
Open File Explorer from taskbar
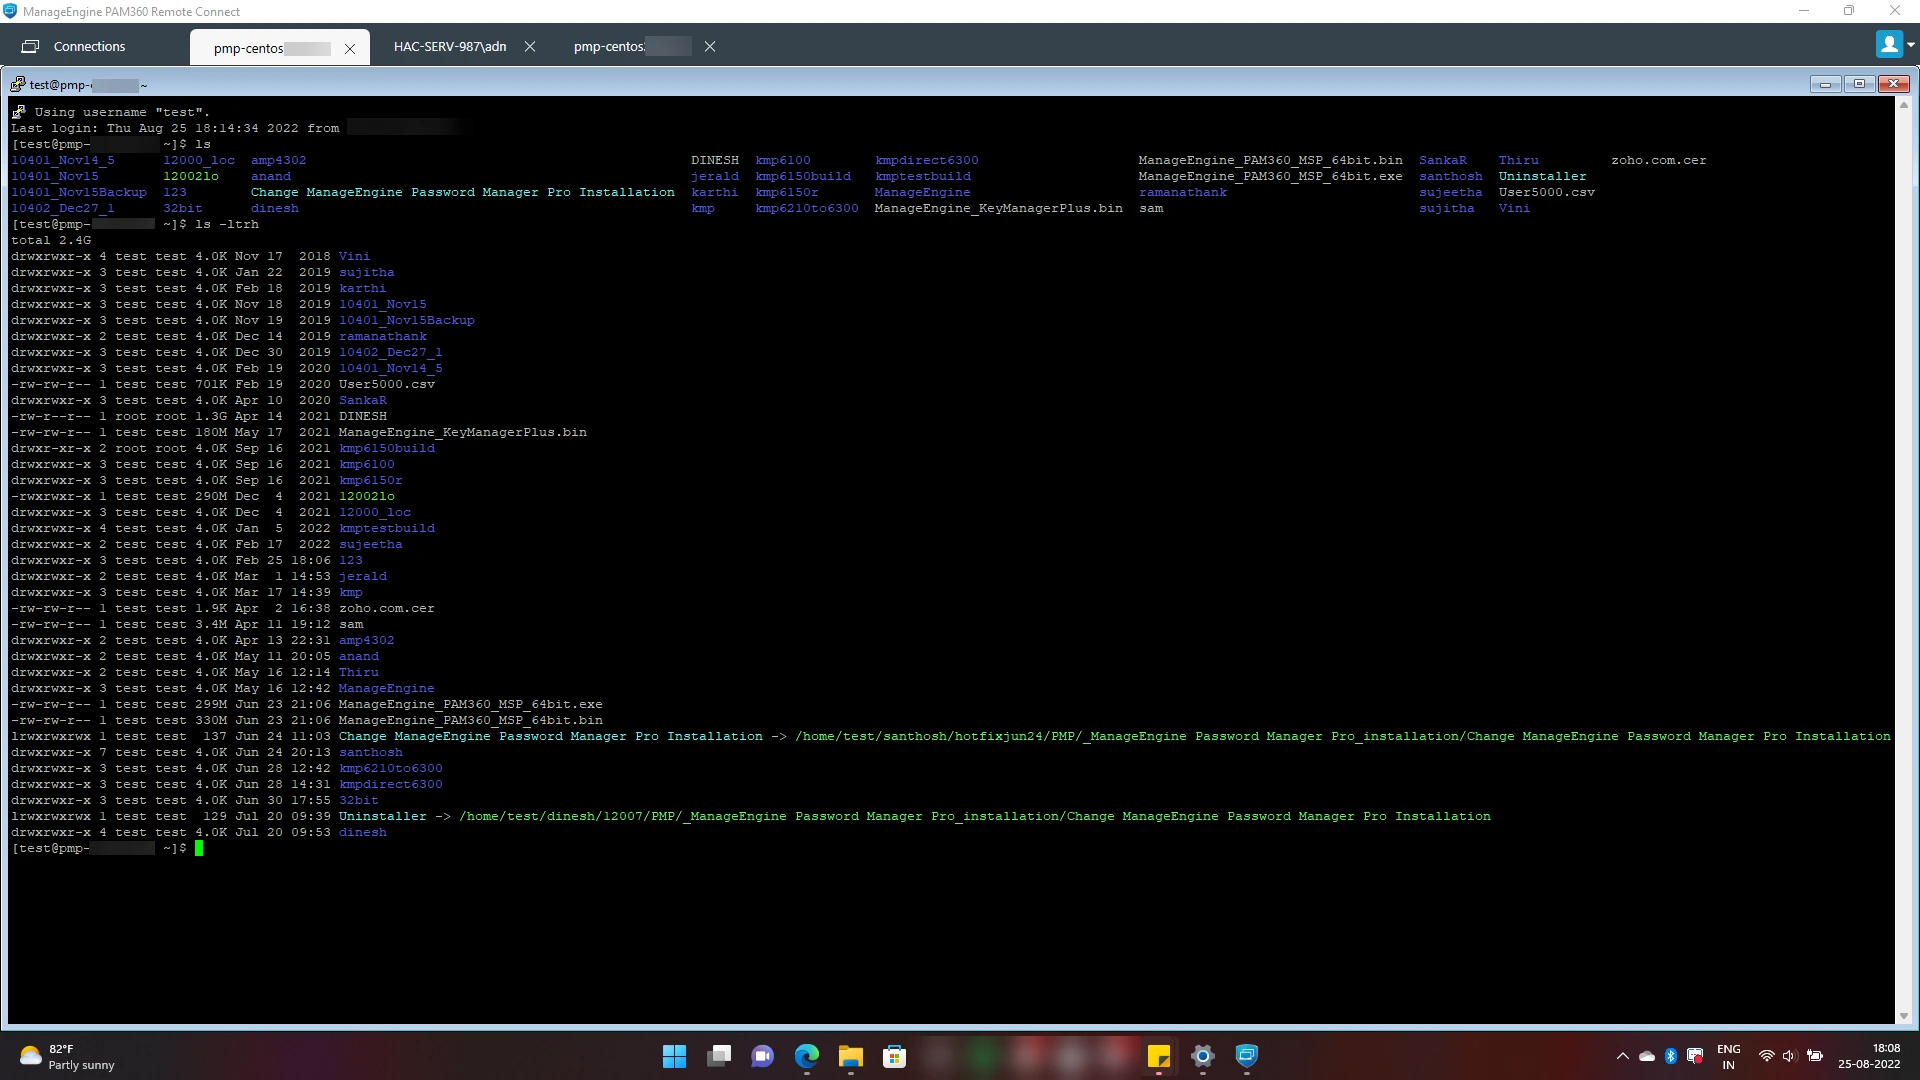(x=850, y=1056)
